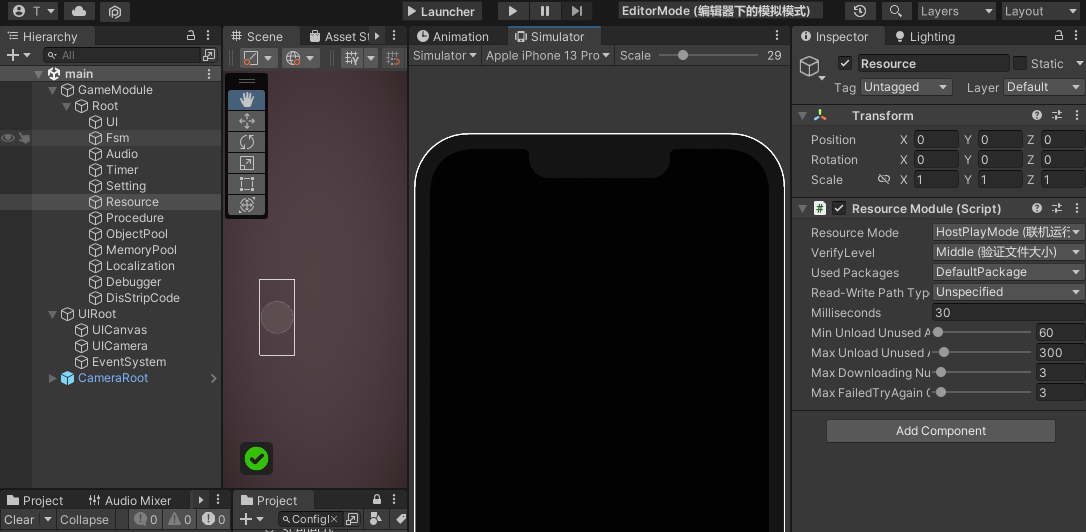Select the Rect transform tool
Viewport: 1086px width, 532px height.
pos(247,184)
